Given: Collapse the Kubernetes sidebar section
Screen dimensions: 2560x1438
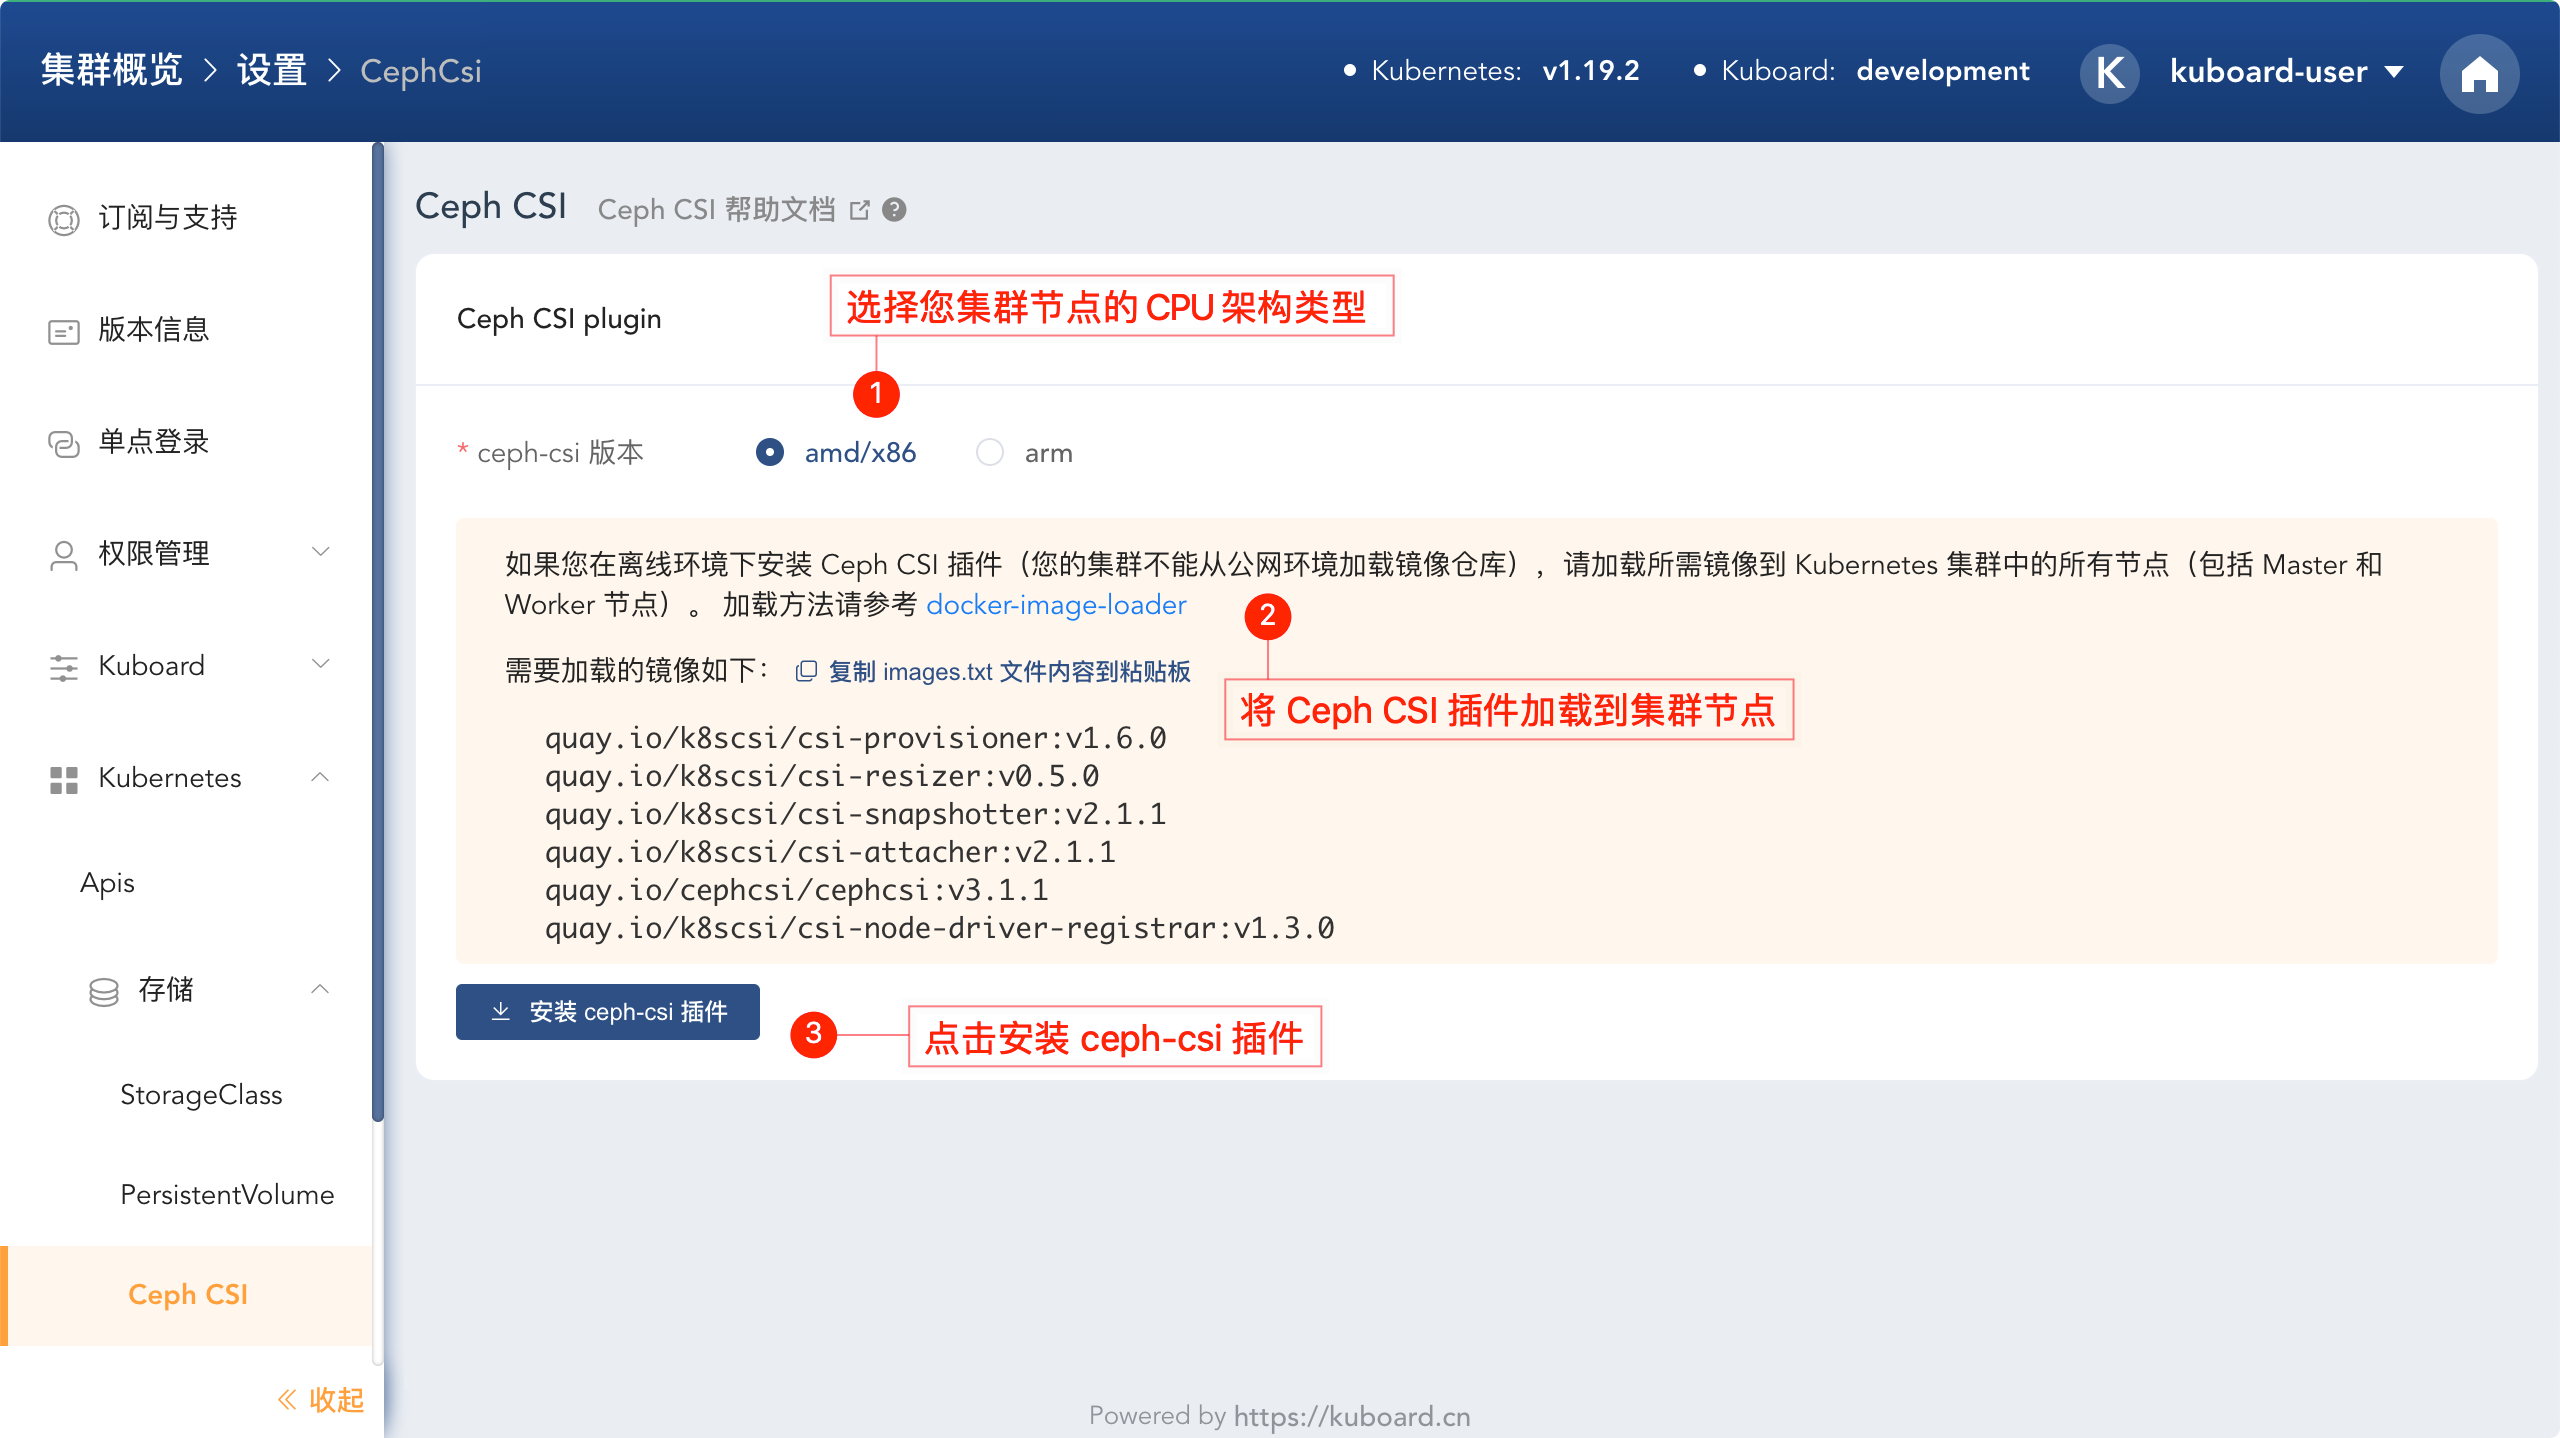Looking at the screenshot, I should tap(320, 777).
